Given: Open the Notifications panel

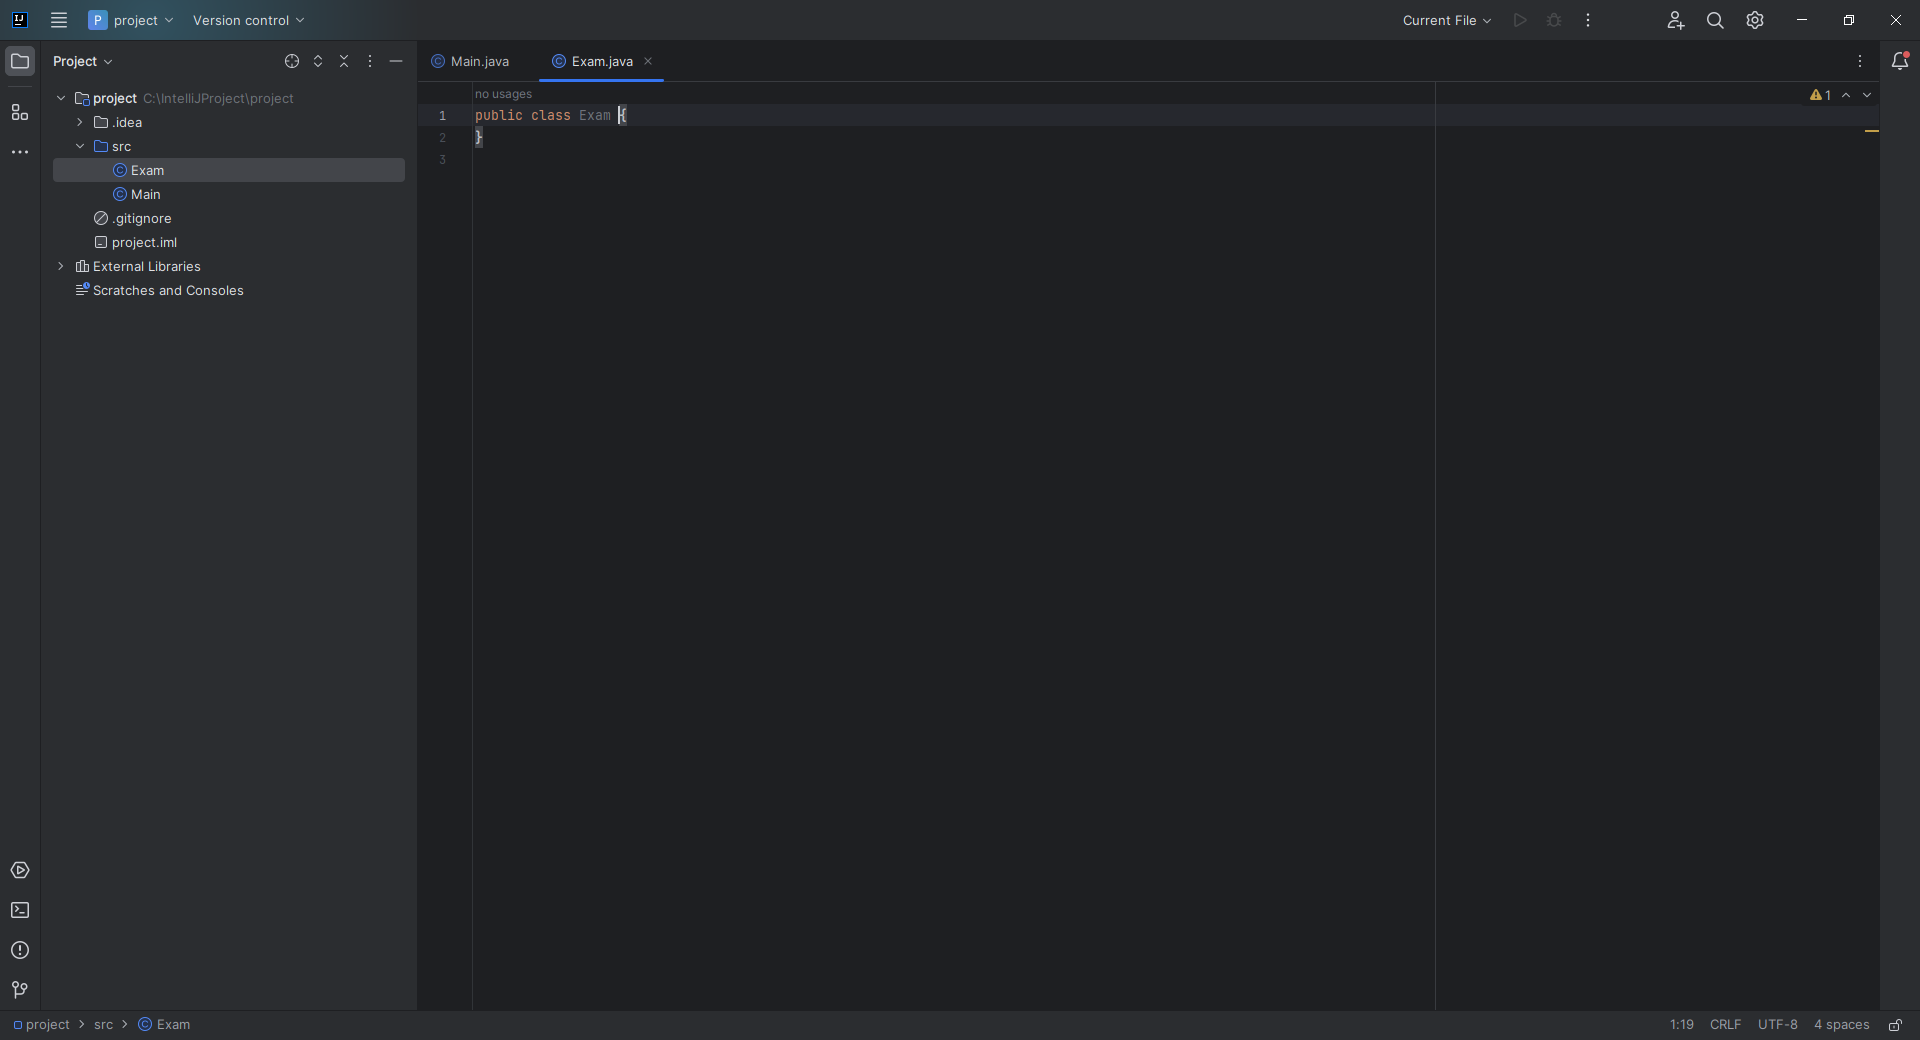Looking at the screenshot, I should (1900, 62).
